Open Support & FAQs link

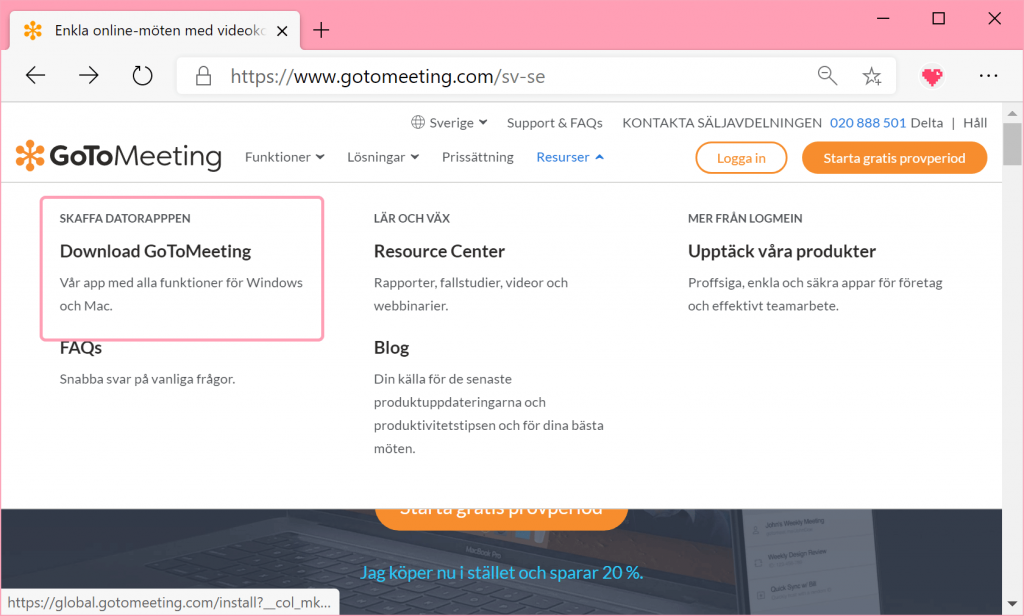[x=554, y=122]
